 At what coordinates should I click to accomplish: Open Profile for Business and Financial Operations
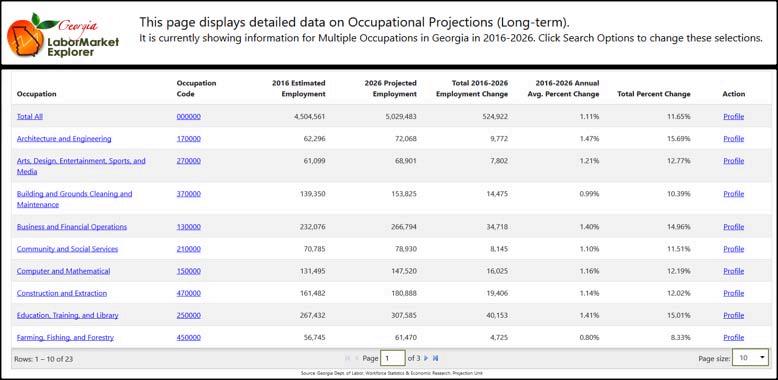[733, 227]
